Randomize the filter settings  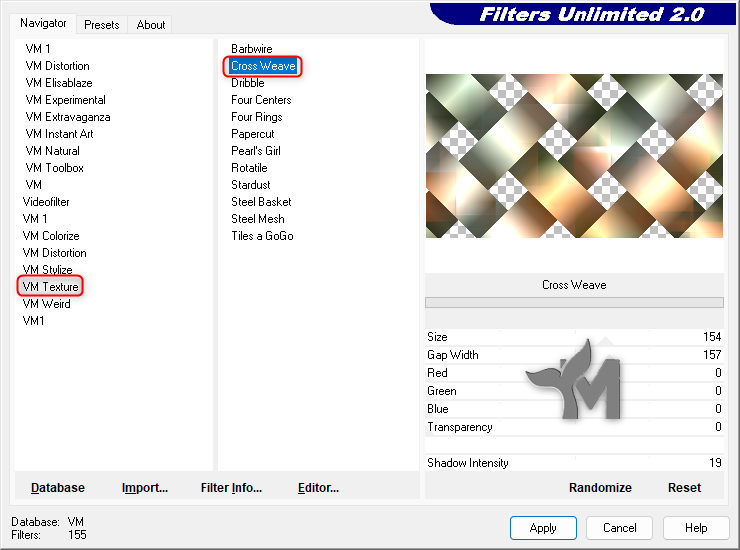pos(600,488)
